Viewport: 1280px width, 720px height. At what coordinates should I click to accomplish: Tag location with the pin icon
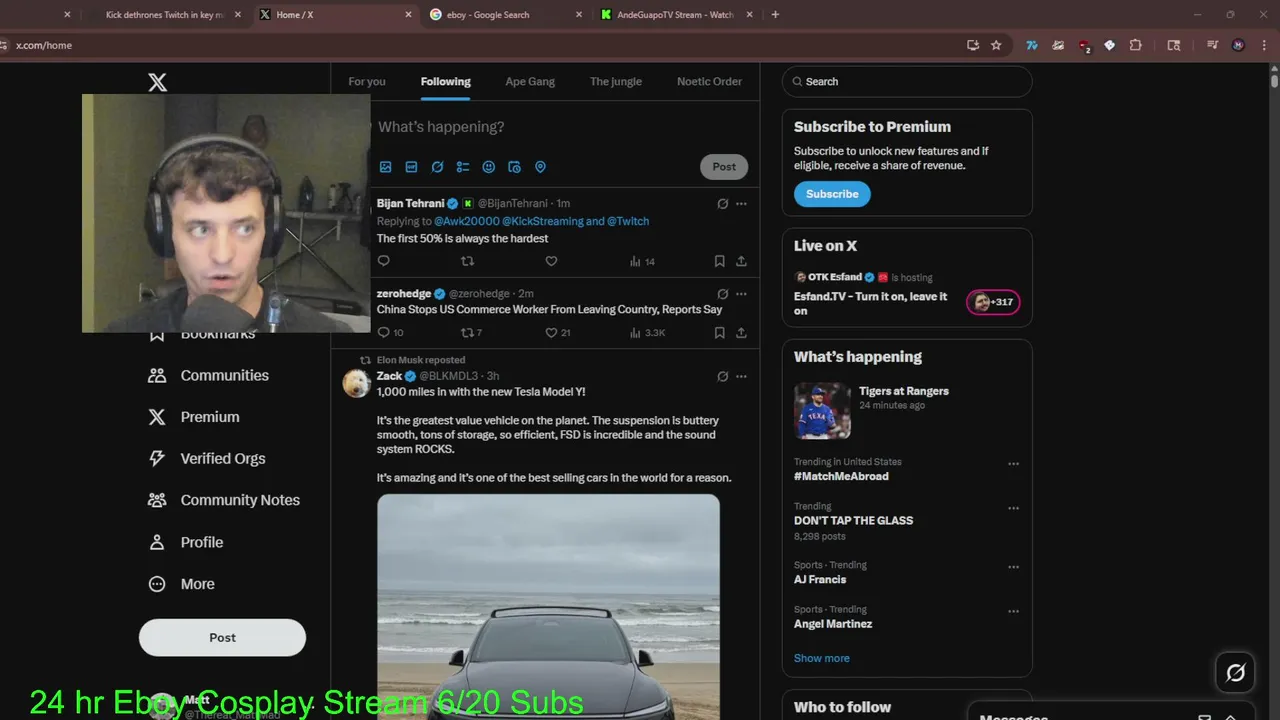541,167
